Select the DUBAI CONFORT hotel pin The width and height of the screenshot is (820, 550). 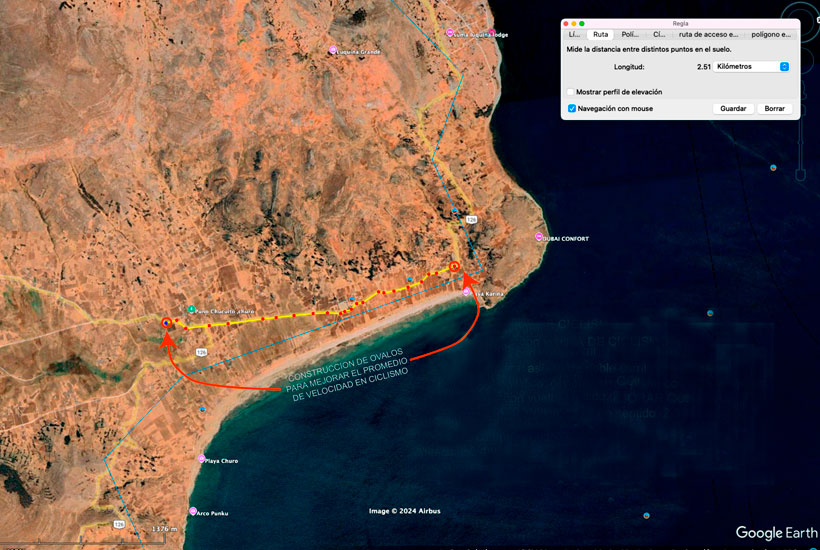[x=539, y=238]
